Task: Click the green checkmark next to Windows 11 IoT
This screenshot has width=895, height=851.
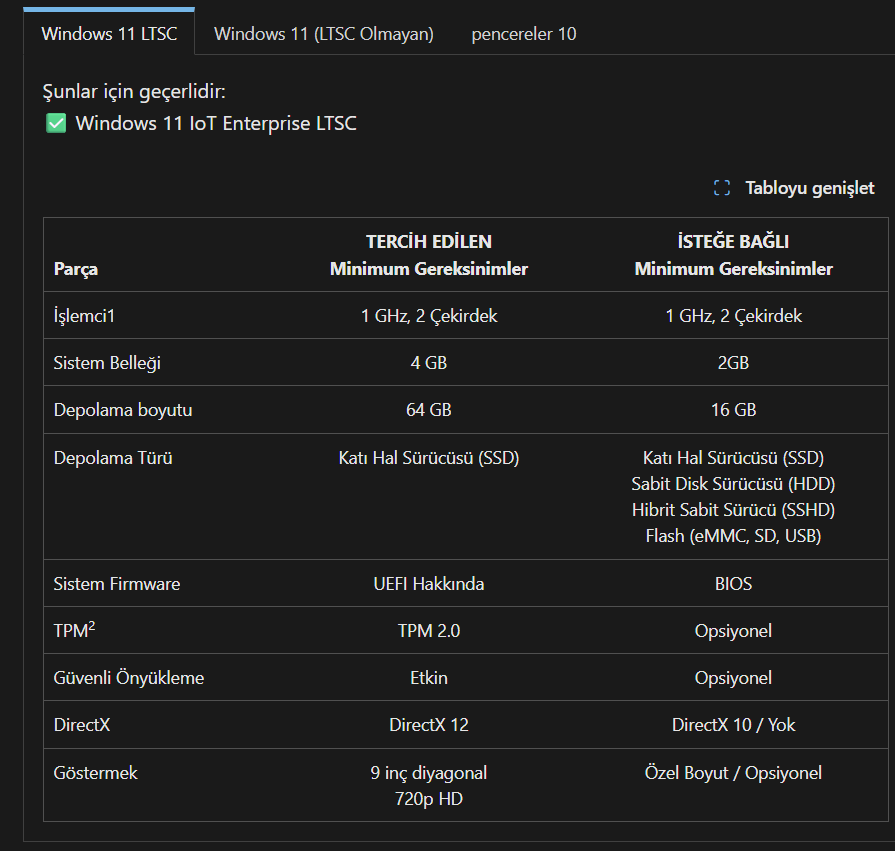Action: click(56, 123)
